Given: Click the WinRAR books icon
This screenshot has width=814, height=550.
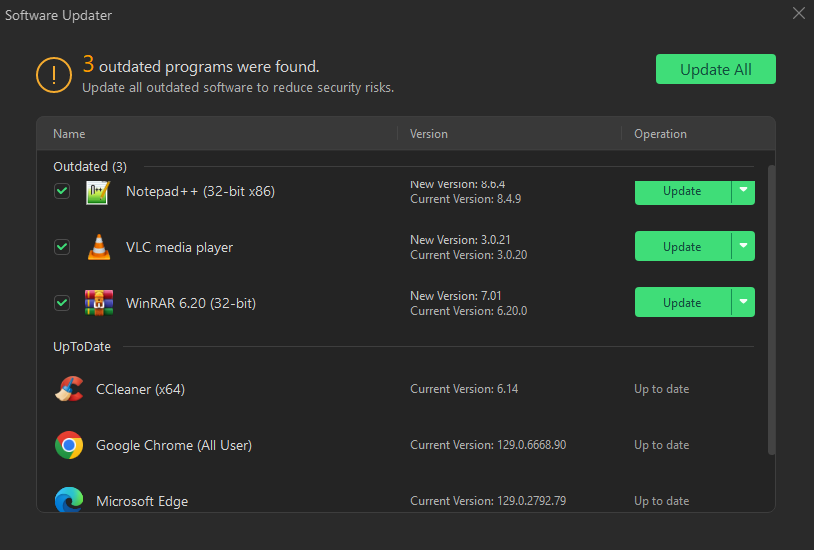Looking at the screenshot, I should [x=99, y=303].
